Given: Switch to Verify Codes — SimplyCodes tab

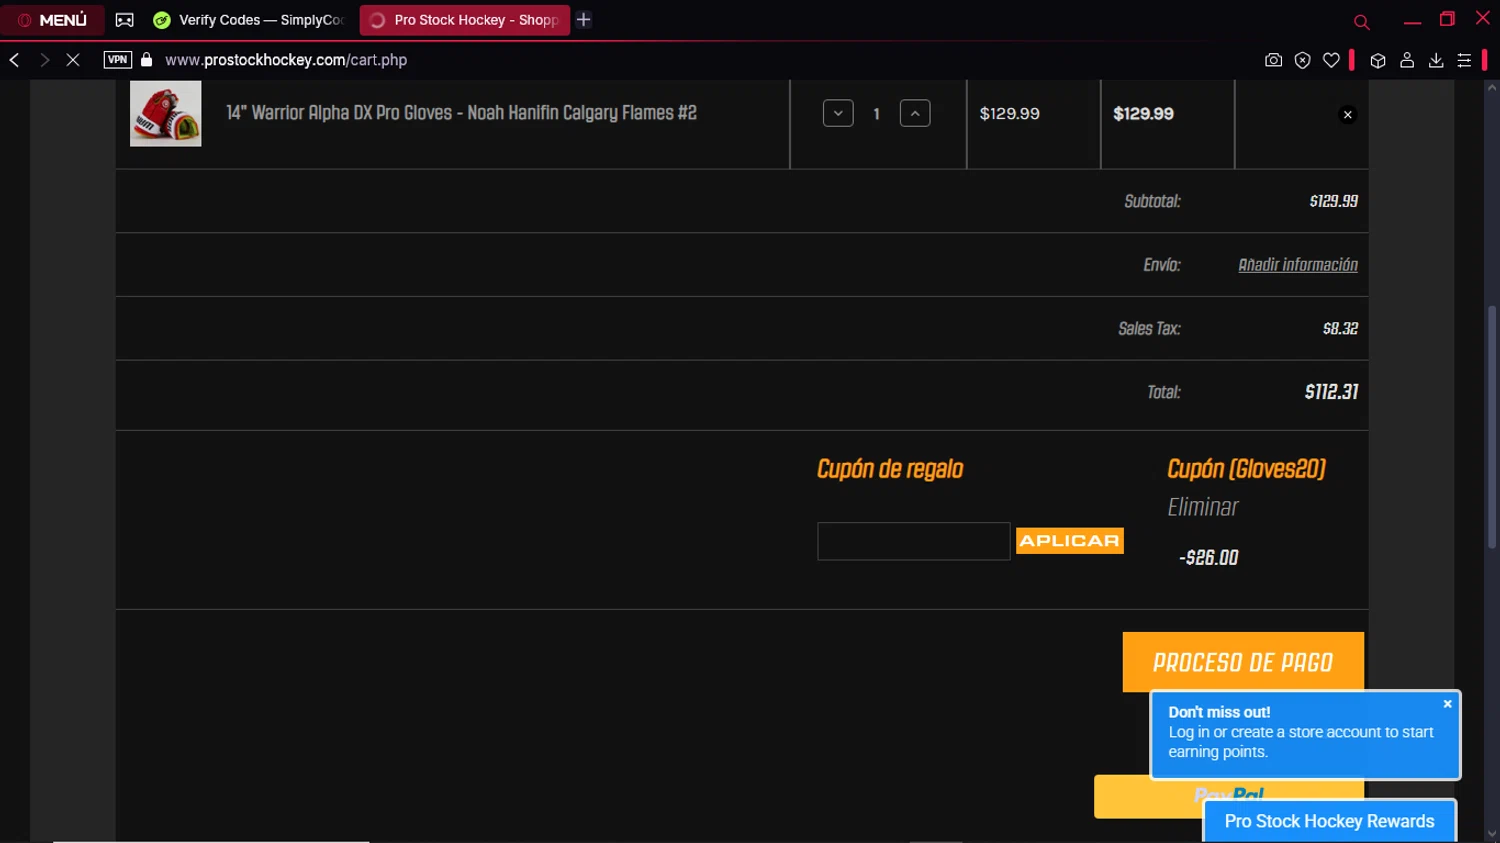Looking at the screenshot, I should (x=250, y=20).
